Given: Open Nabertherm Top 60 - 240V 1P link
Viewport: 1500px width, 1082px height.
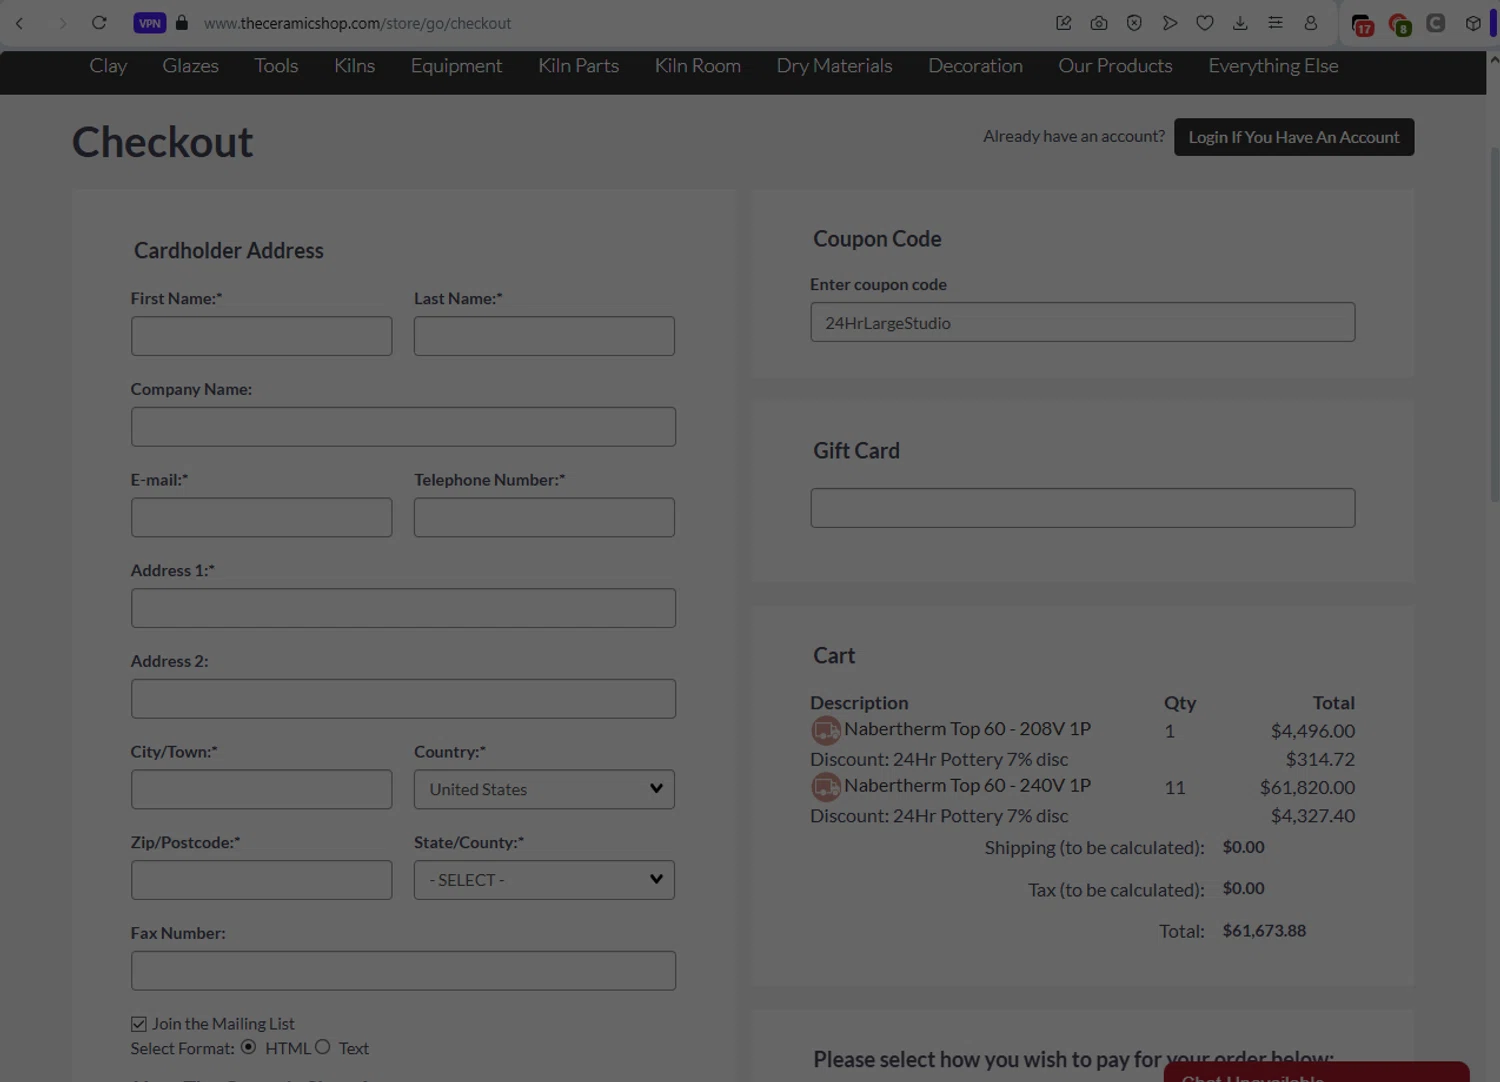Looking at the screenshot, I should coord(967,786).
